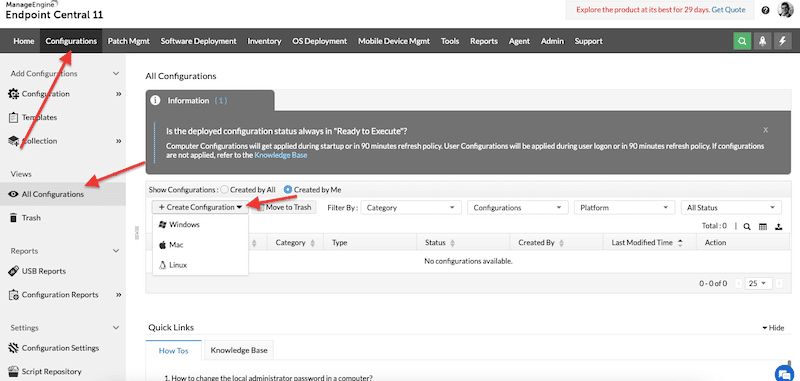Viewport: 800px width, 381px height.
Task: Open the Admin menu
Action: (552, 41)
